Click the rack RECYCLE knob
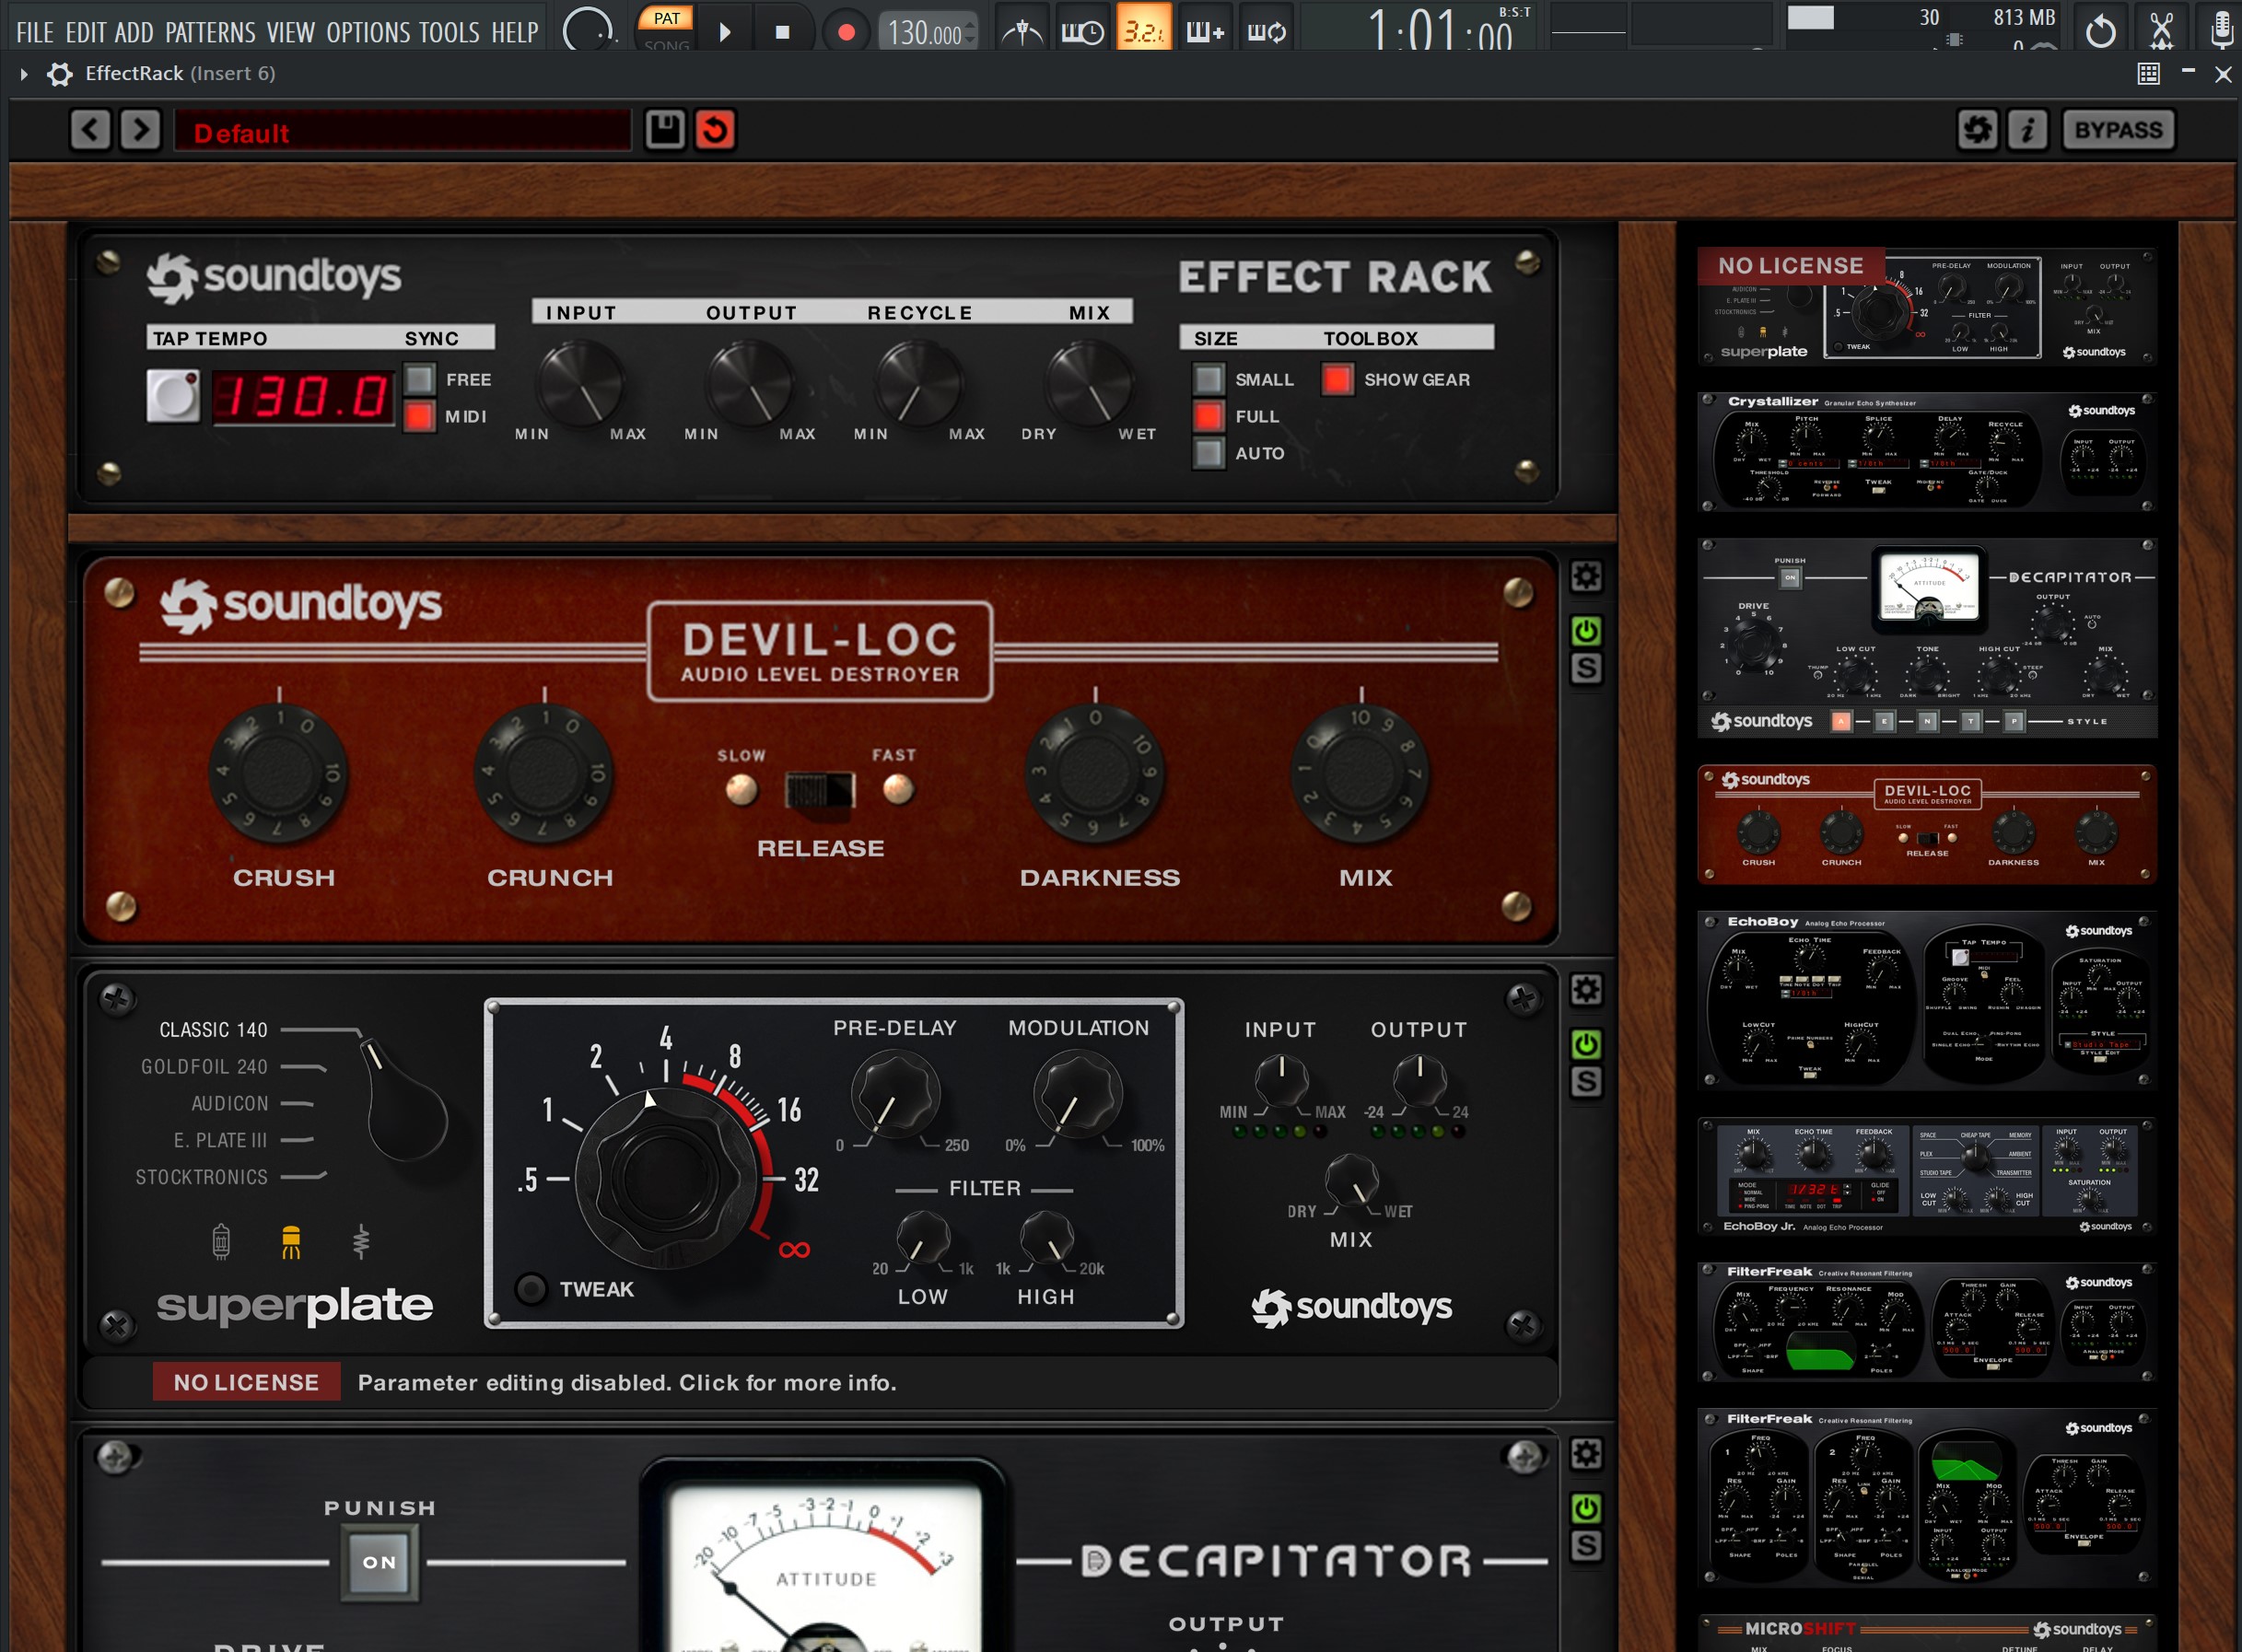Viewport: 2242px width, 1652px height. (919, 383)
